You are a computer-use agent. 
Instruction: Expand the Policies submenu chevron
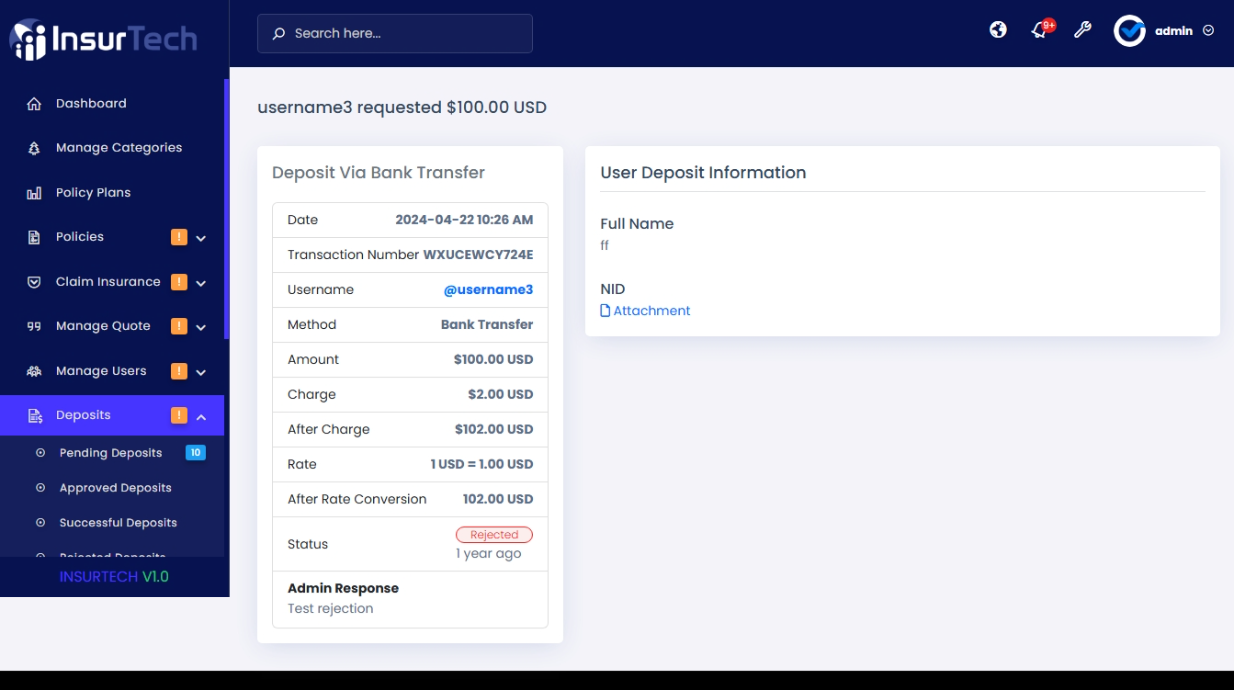201,238
